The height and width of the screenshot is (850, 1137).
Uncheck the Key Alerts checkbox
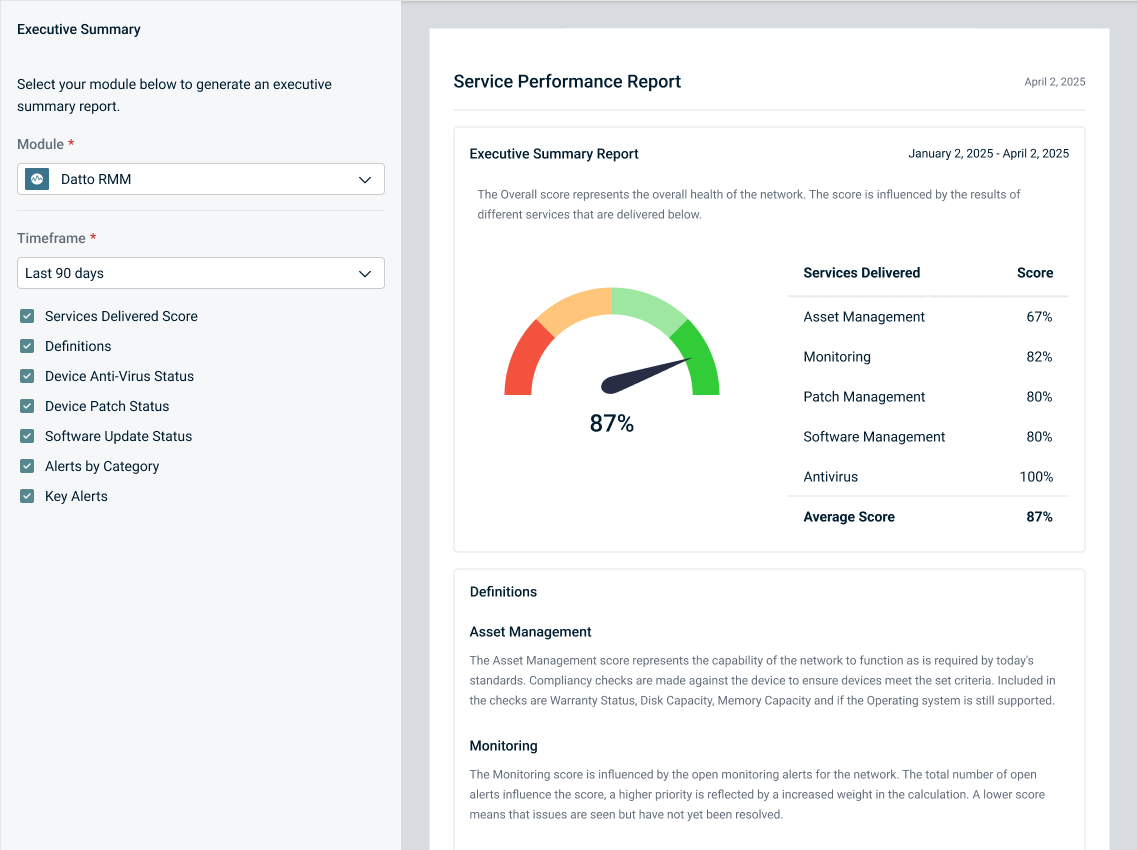coord(27,497)
